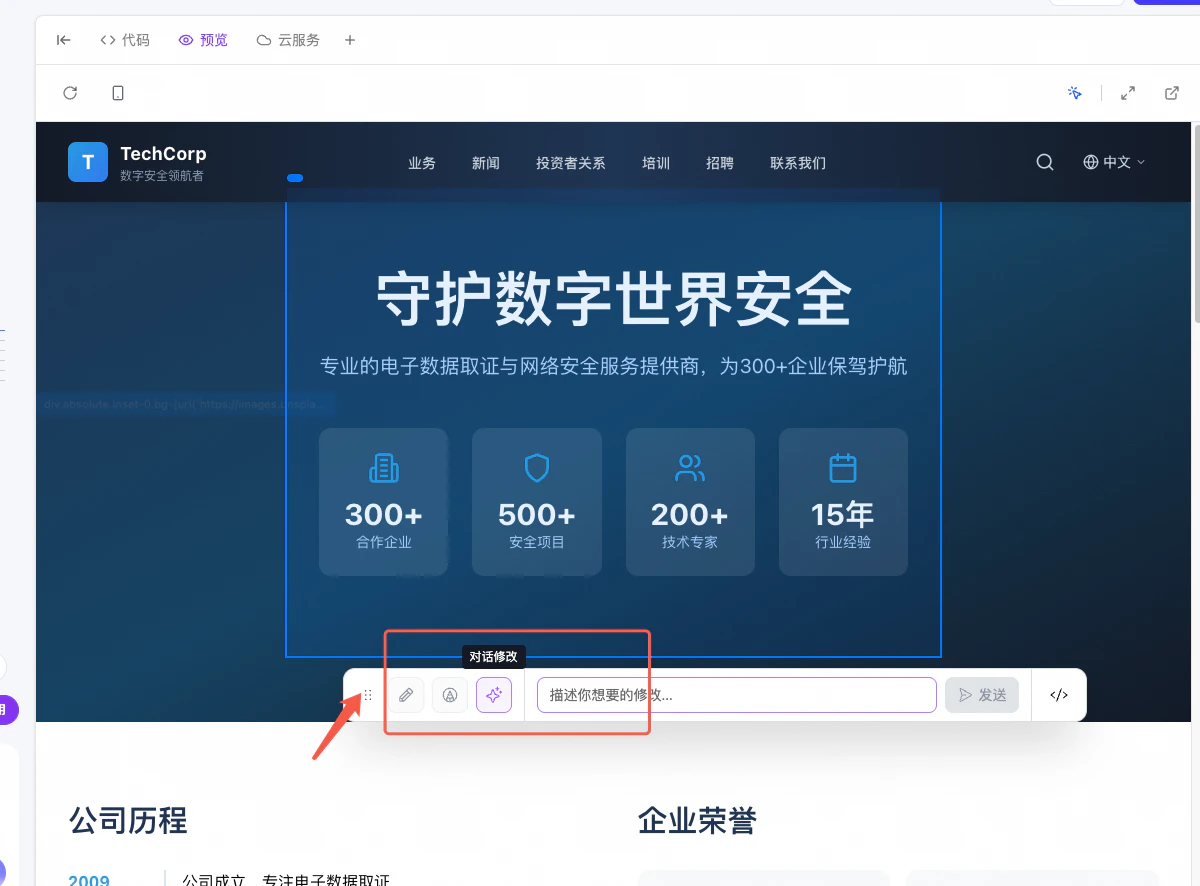The image size is (1200, 886).
Task: Focus the 描述你想要的修改 input field
Action: pos(737,695)
